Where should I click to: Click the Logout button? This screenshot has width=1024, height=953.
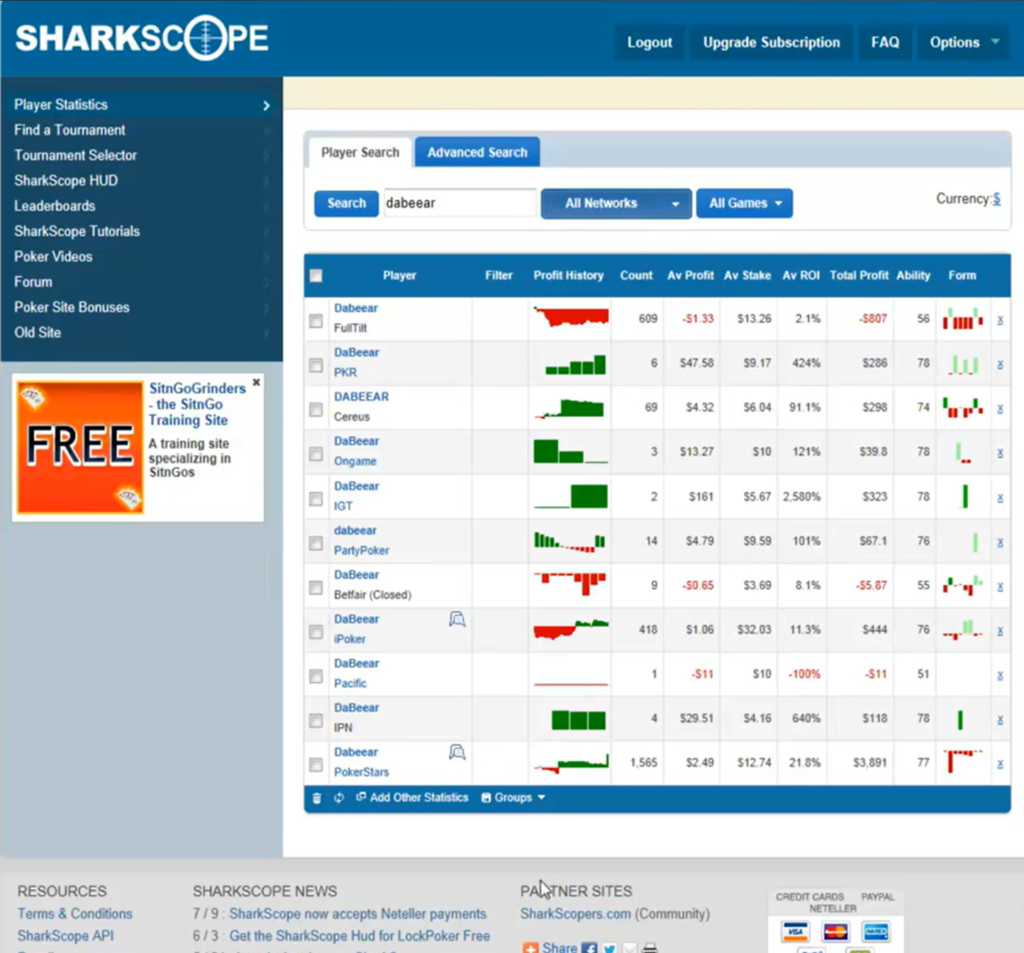649,42
